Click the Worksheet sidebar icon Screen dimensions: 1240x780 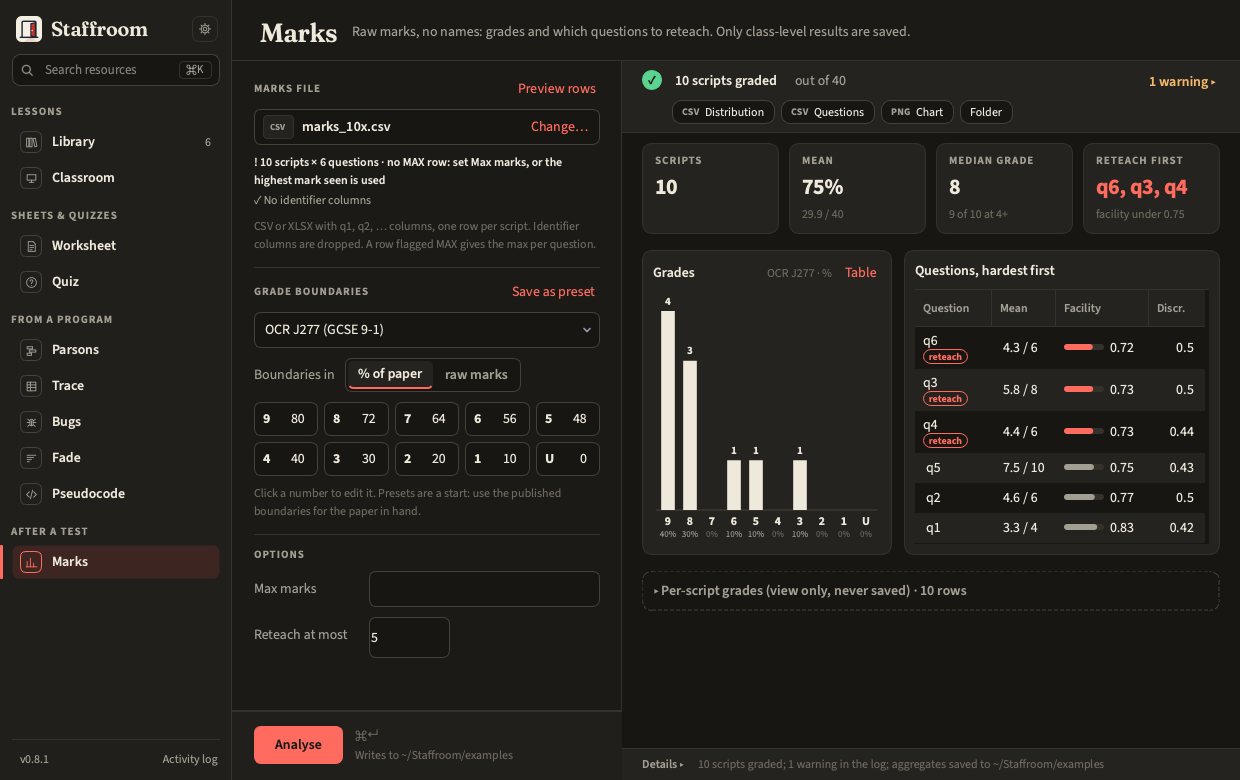[x=31, y=246]
